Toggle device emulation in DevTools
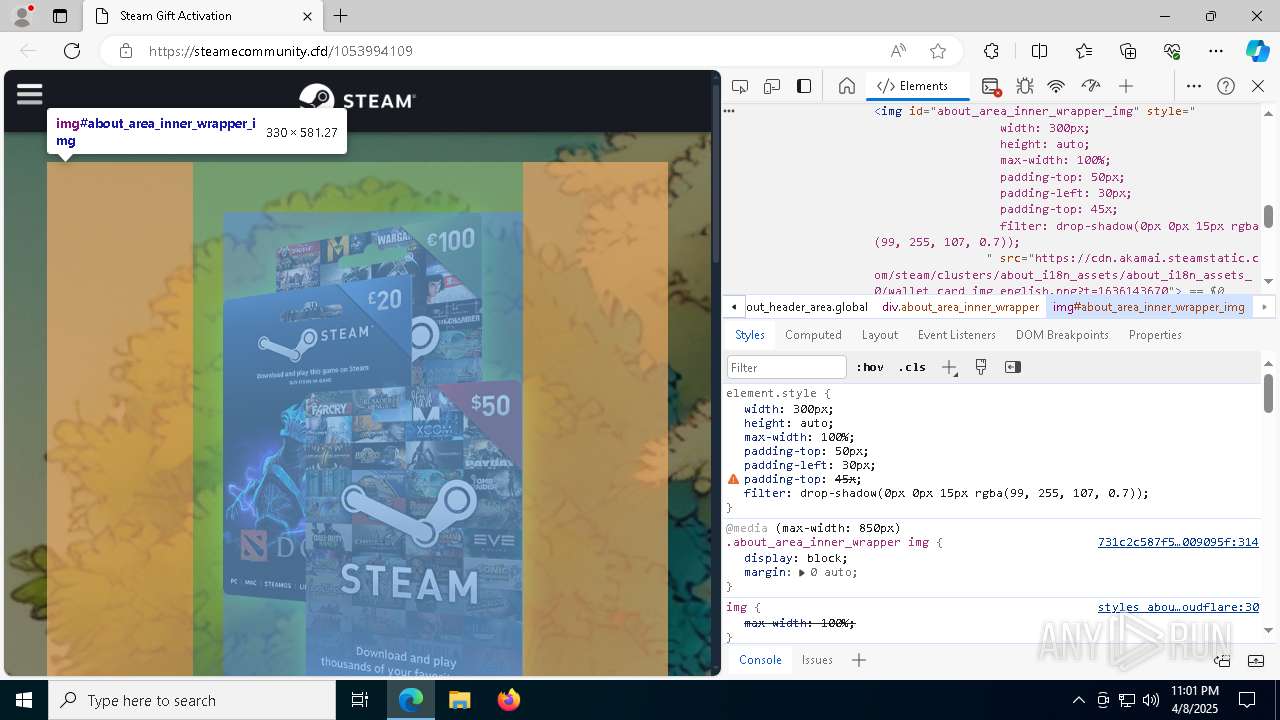Image resolution: width=1280 pixels, height=720 pixels. coord(772,86)
